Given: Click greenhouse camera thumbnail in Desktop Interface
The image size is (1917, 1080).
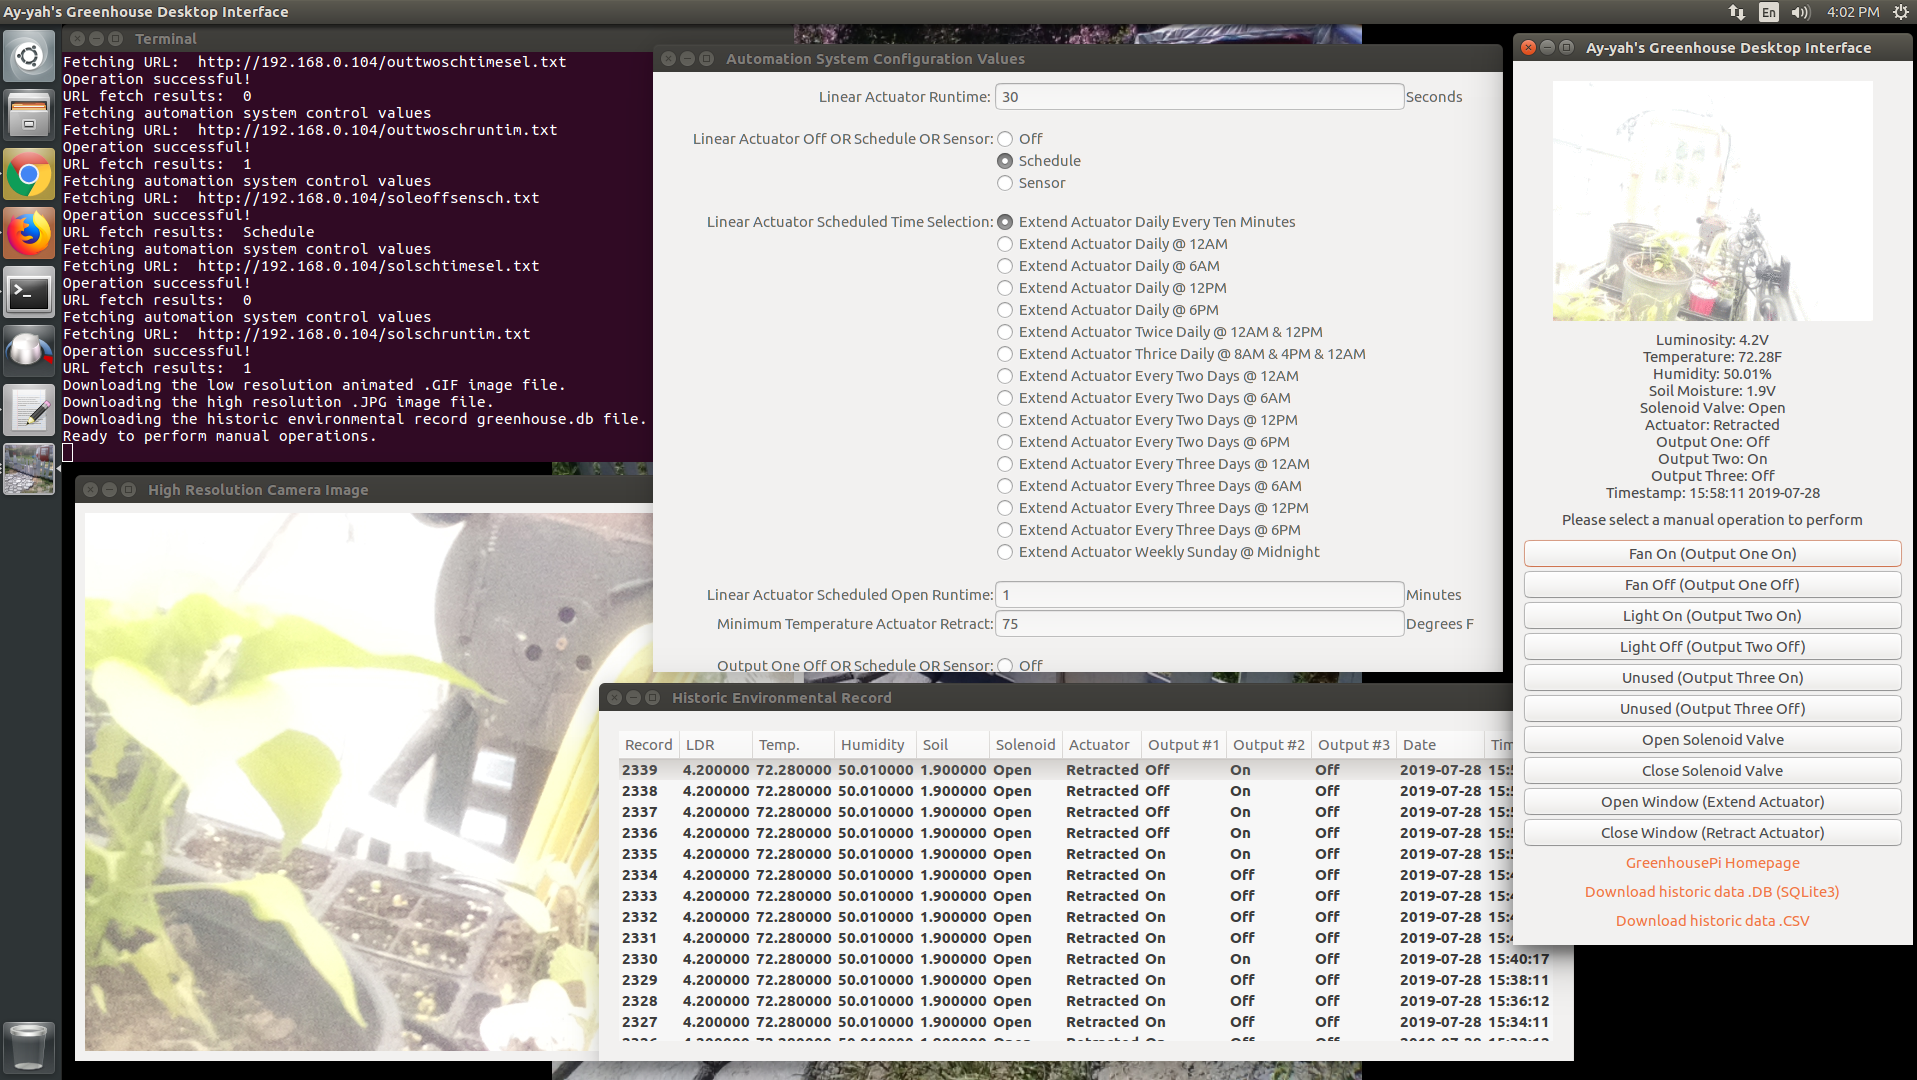Looking at the screenshot, I should pos(1712,201).
